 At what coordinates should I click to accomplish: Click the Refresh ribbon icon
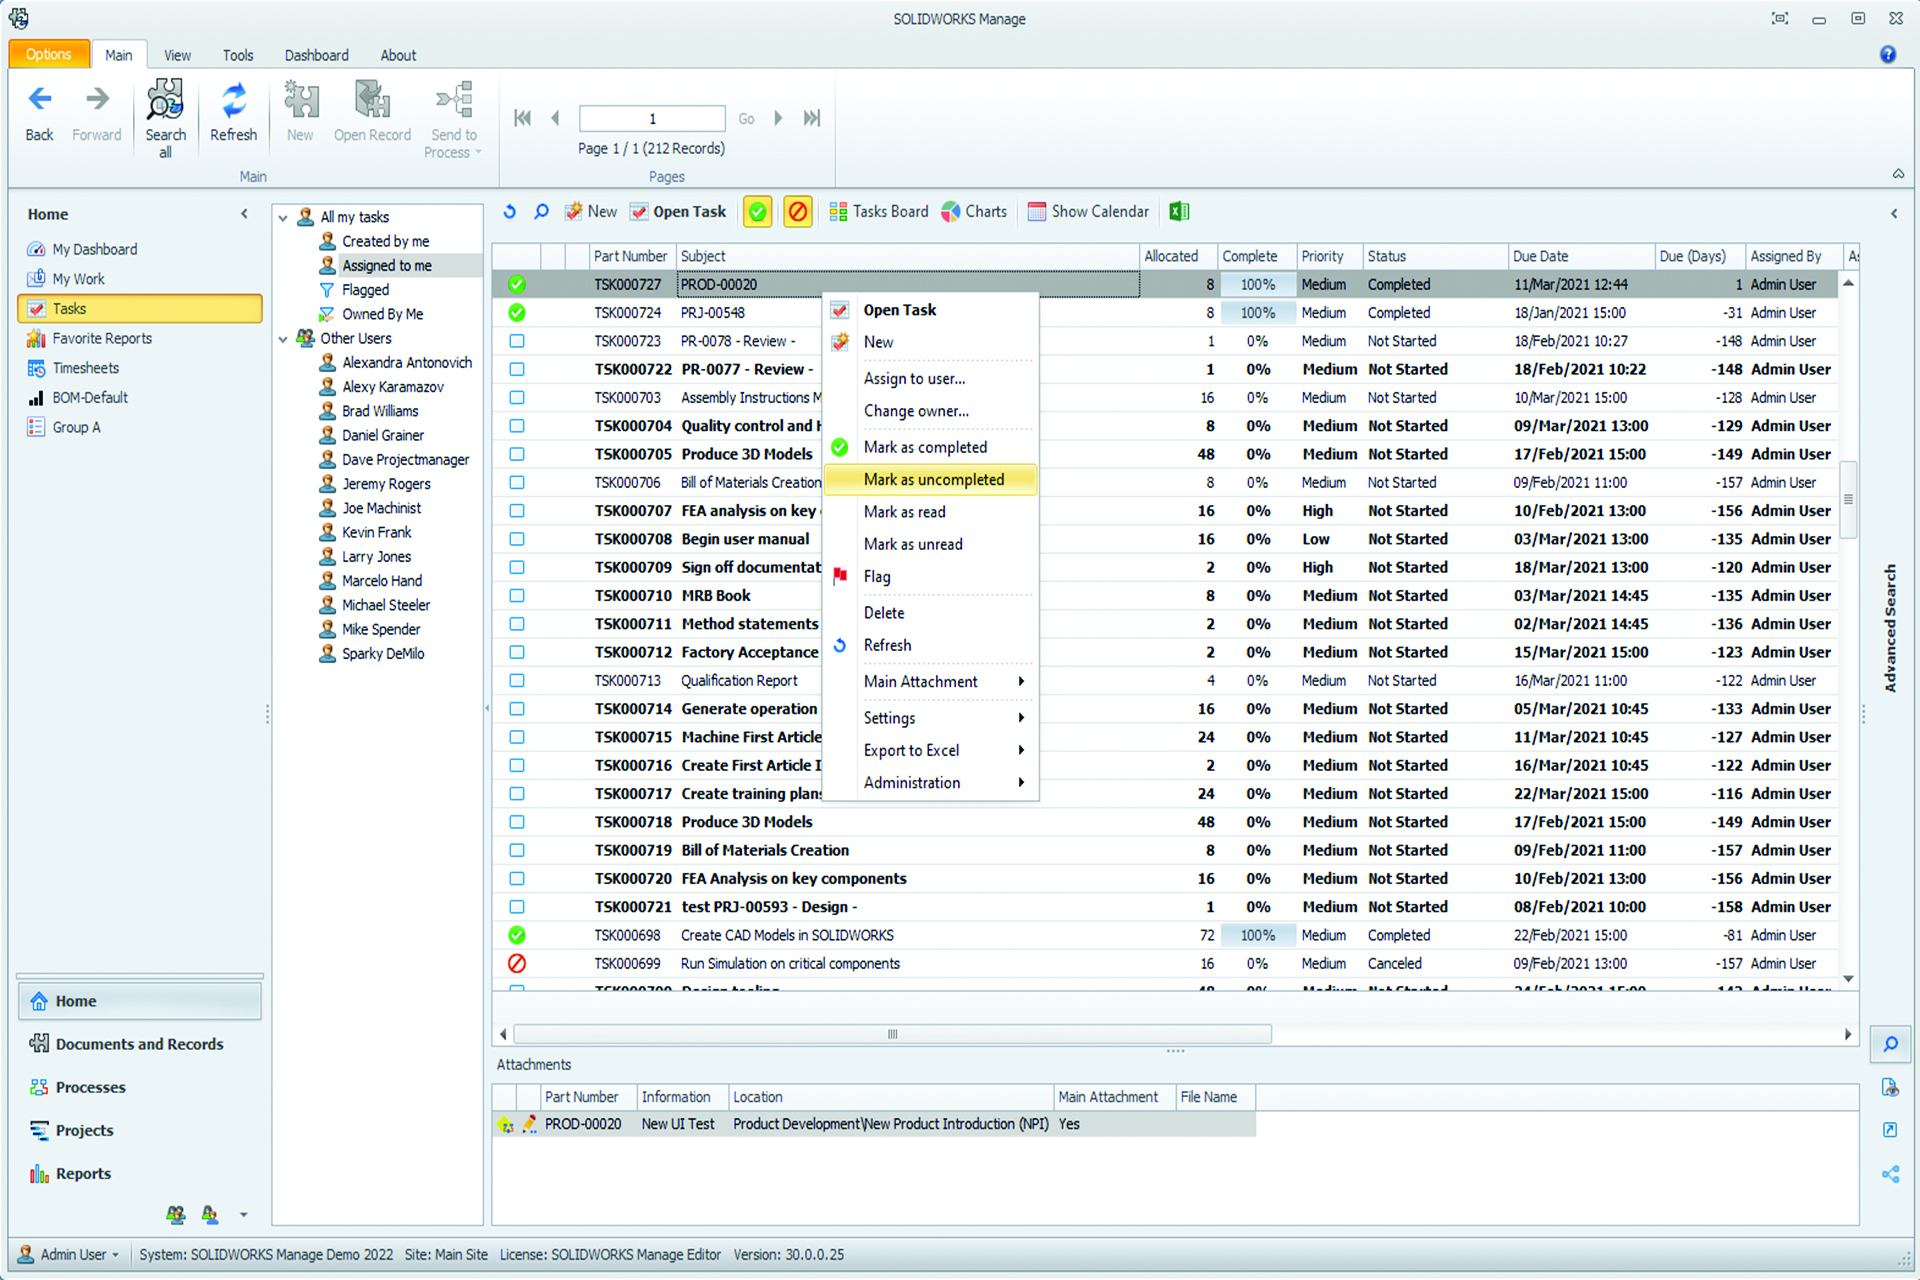pos(234,102)
